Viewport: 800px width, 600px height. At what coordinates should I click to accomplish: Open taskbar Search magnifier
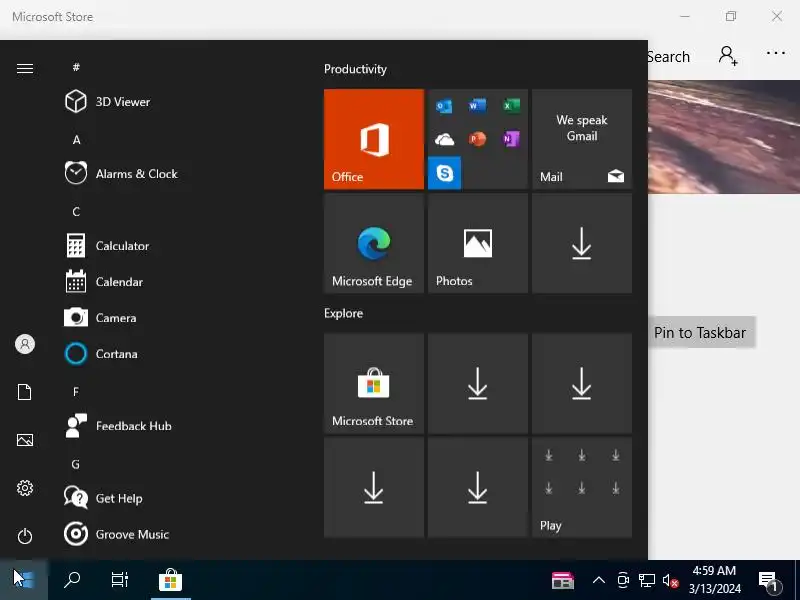point(72,580)
